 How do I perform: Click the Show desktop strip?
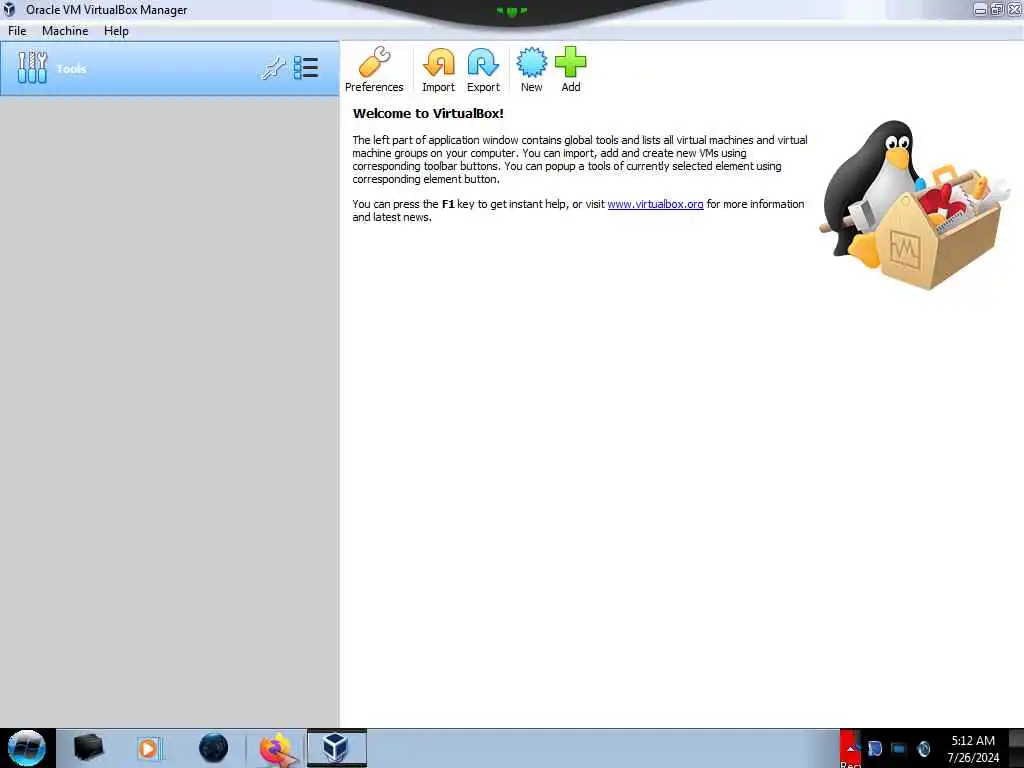(1016, 748)
